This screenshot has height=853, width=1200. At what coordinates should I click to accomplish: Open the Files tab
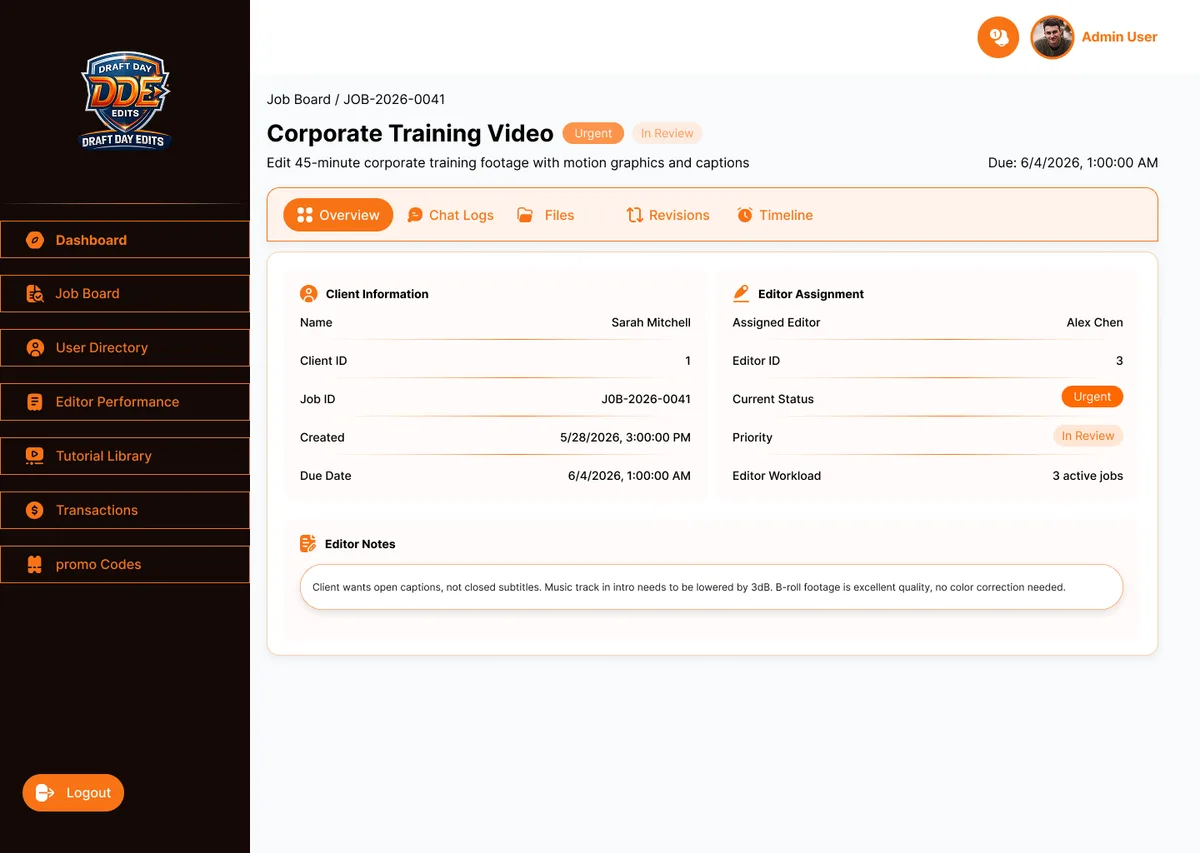(546, 215)
